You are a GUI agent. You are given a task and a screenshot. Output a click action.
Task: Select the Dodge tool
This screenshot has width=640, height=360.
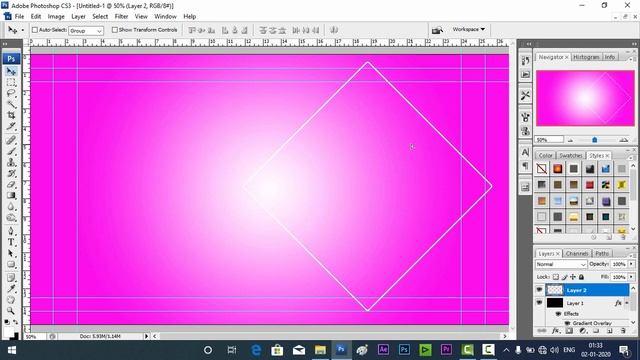[11, 218]
